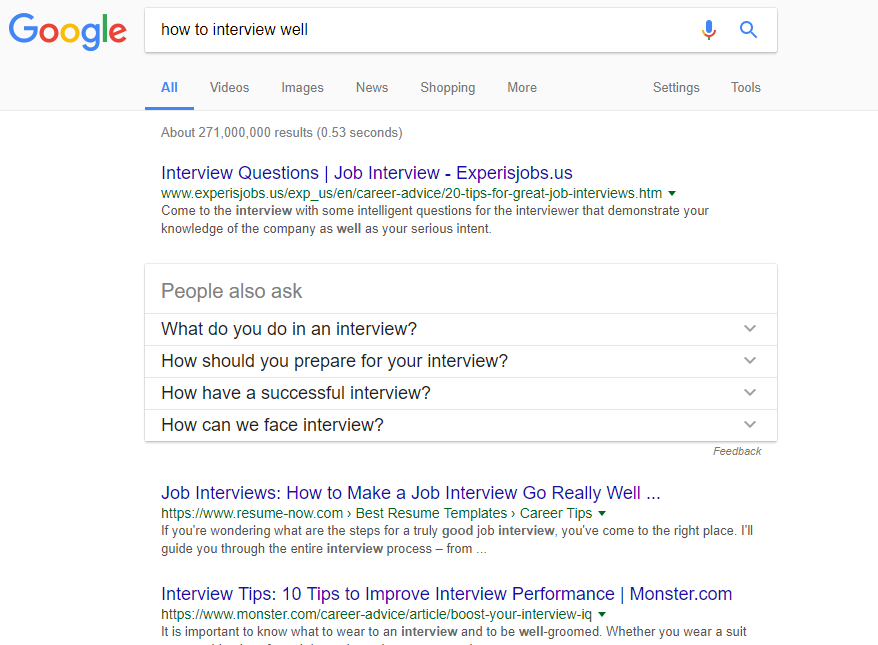Expand 'How should you prepare for your interview?'

click(461, 361)
